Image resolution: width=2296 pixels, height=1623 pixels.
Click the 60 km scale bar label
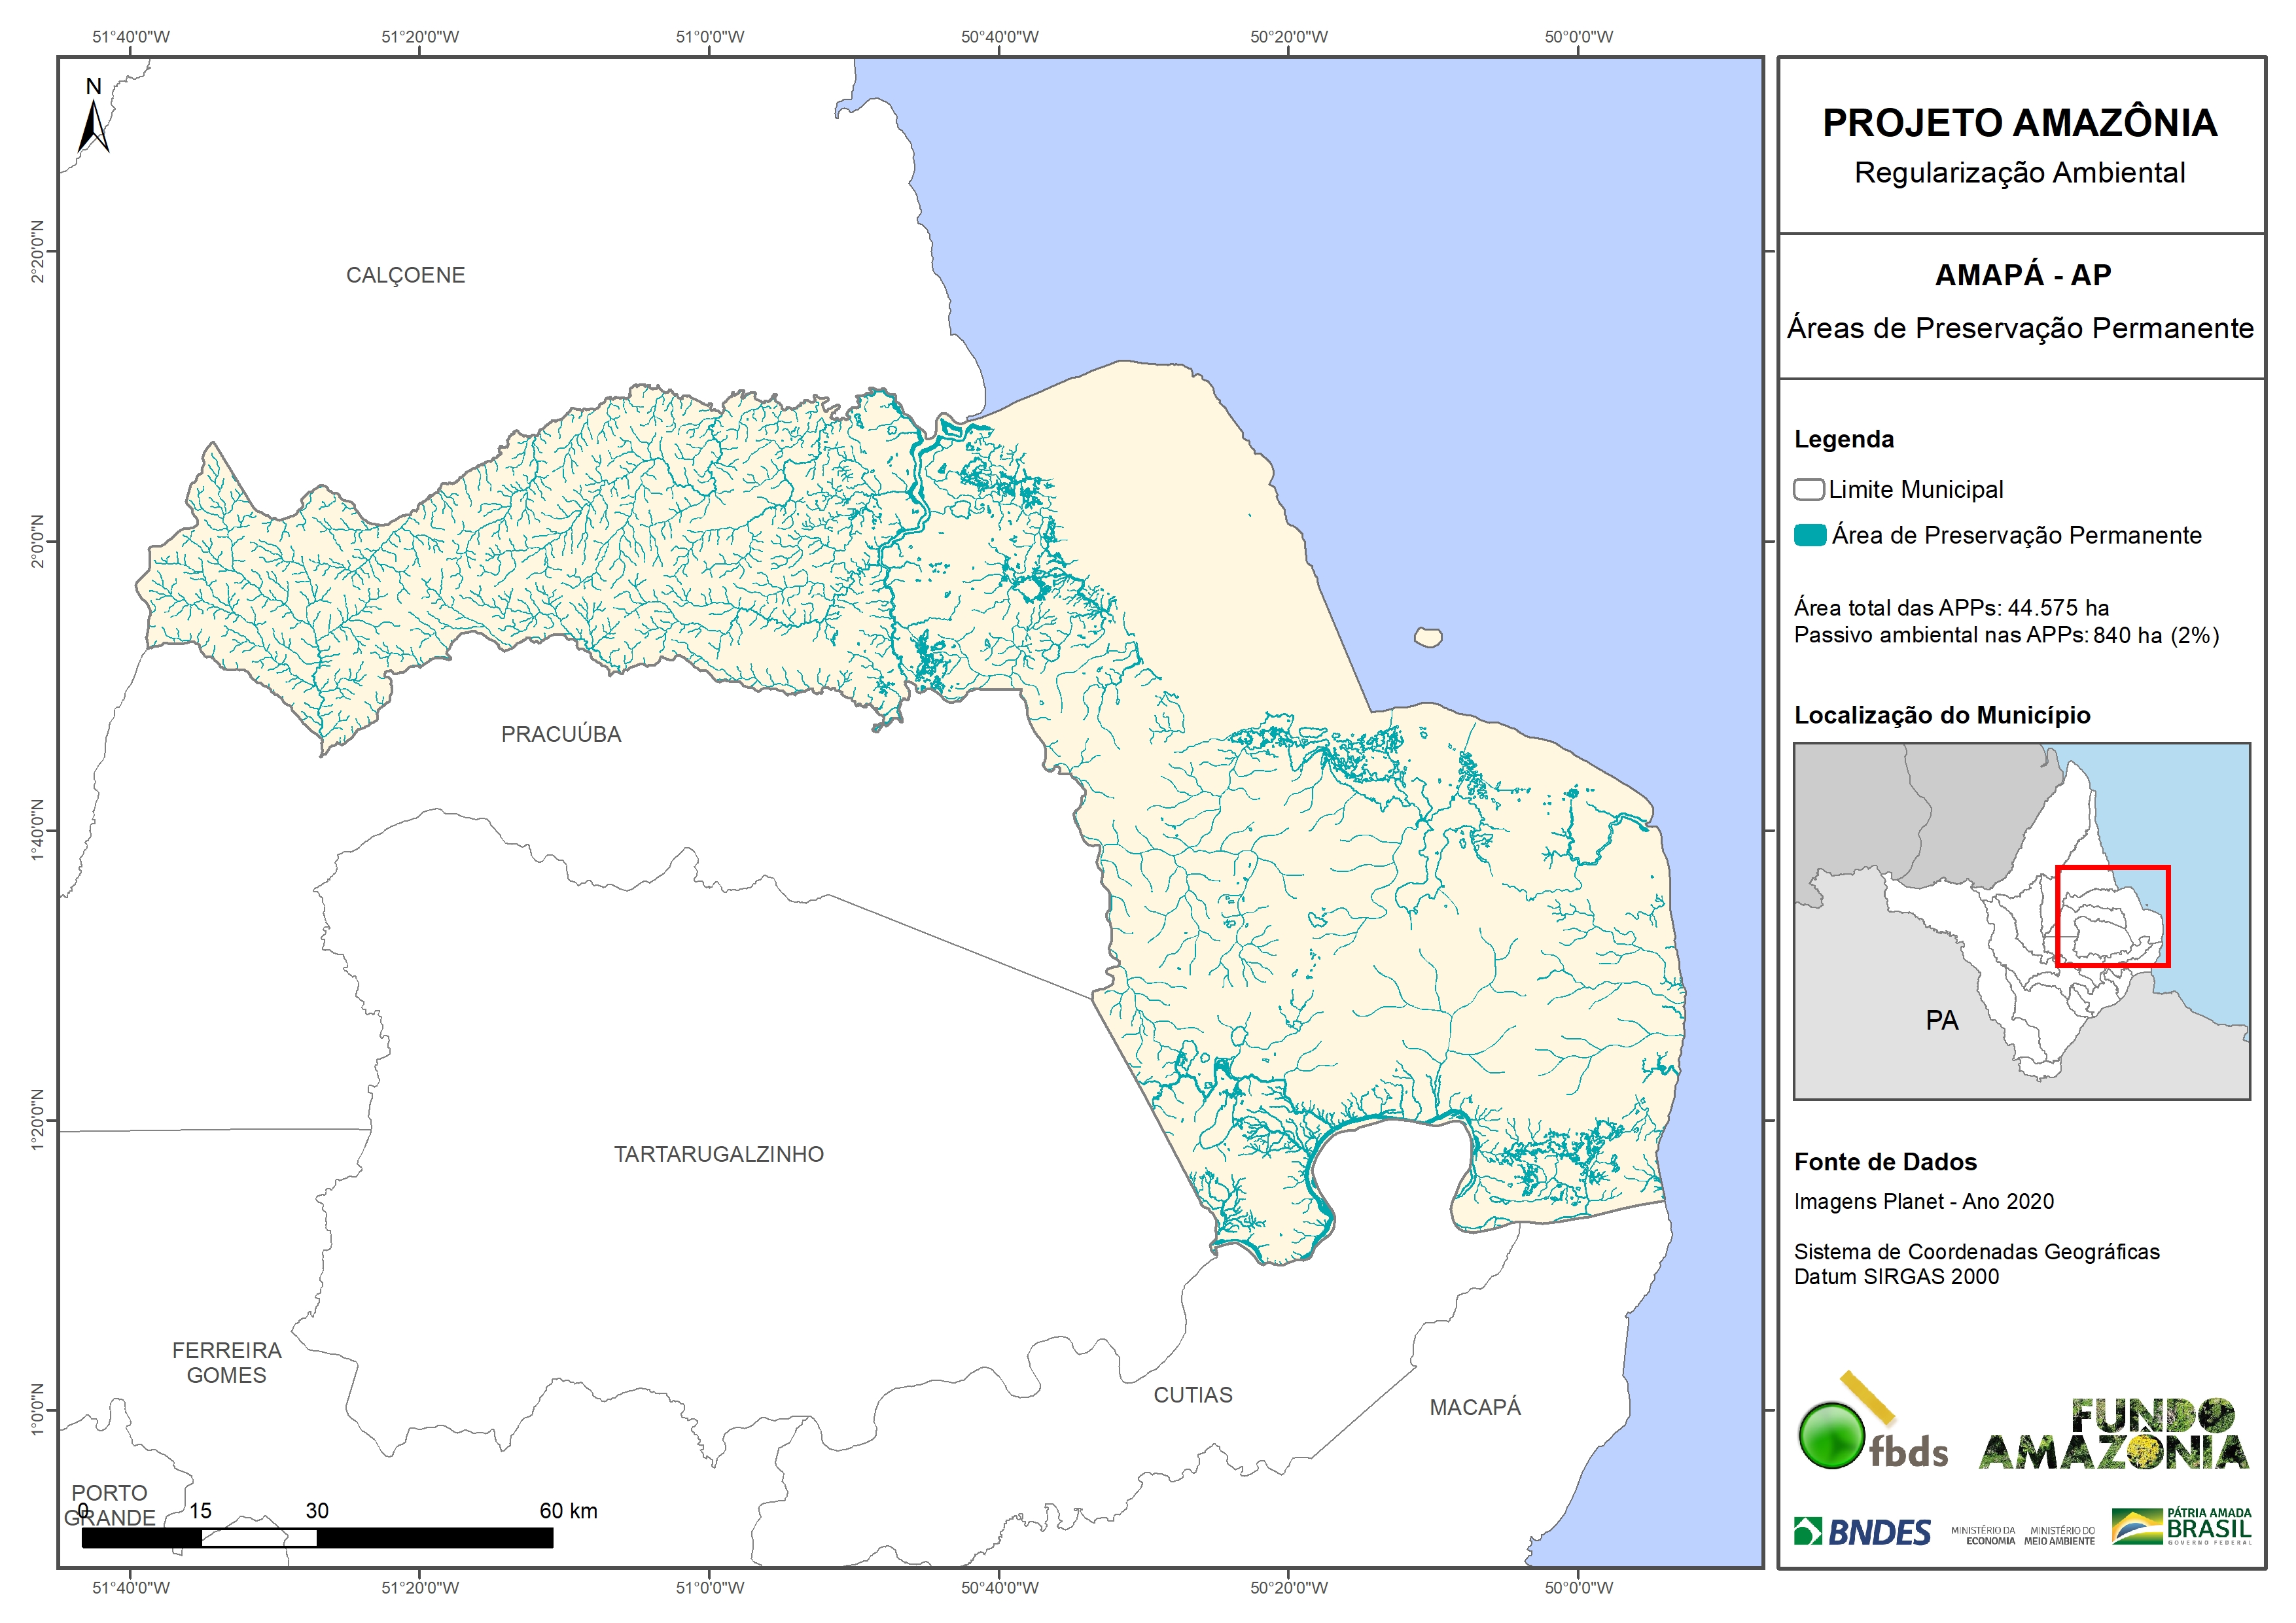point(568,1510)
